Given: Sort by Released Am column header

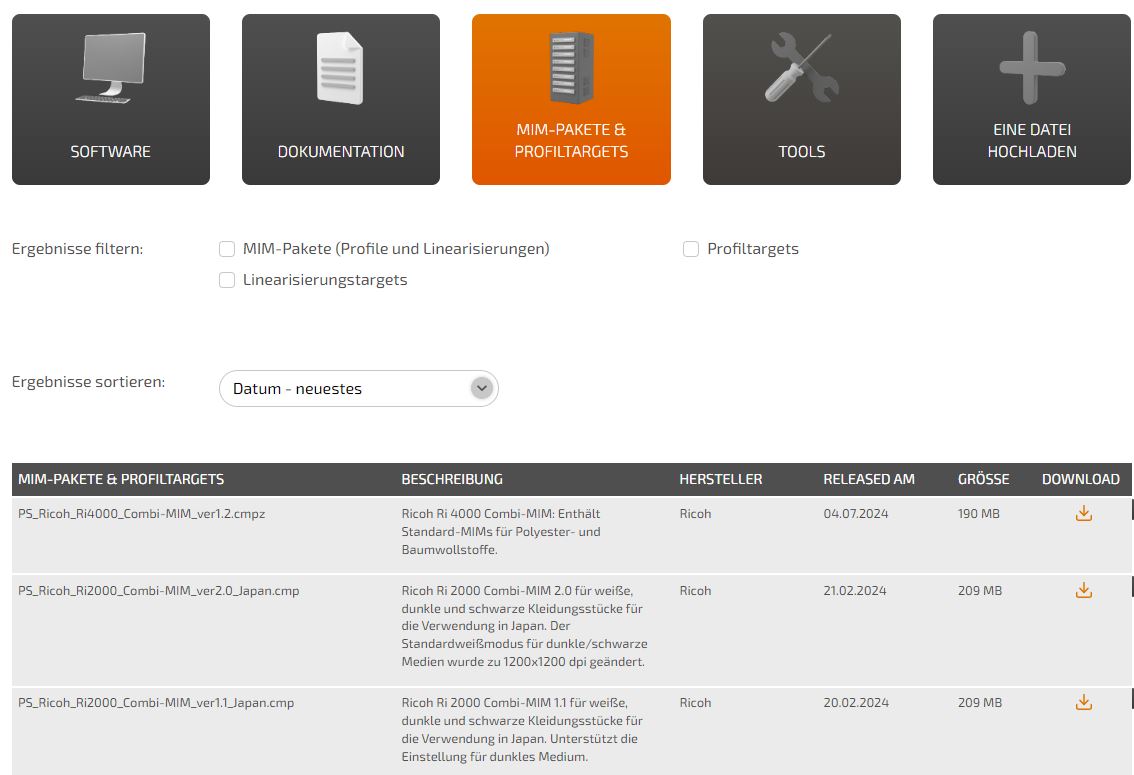Looking at the screenshot, I should coord(868,480).
